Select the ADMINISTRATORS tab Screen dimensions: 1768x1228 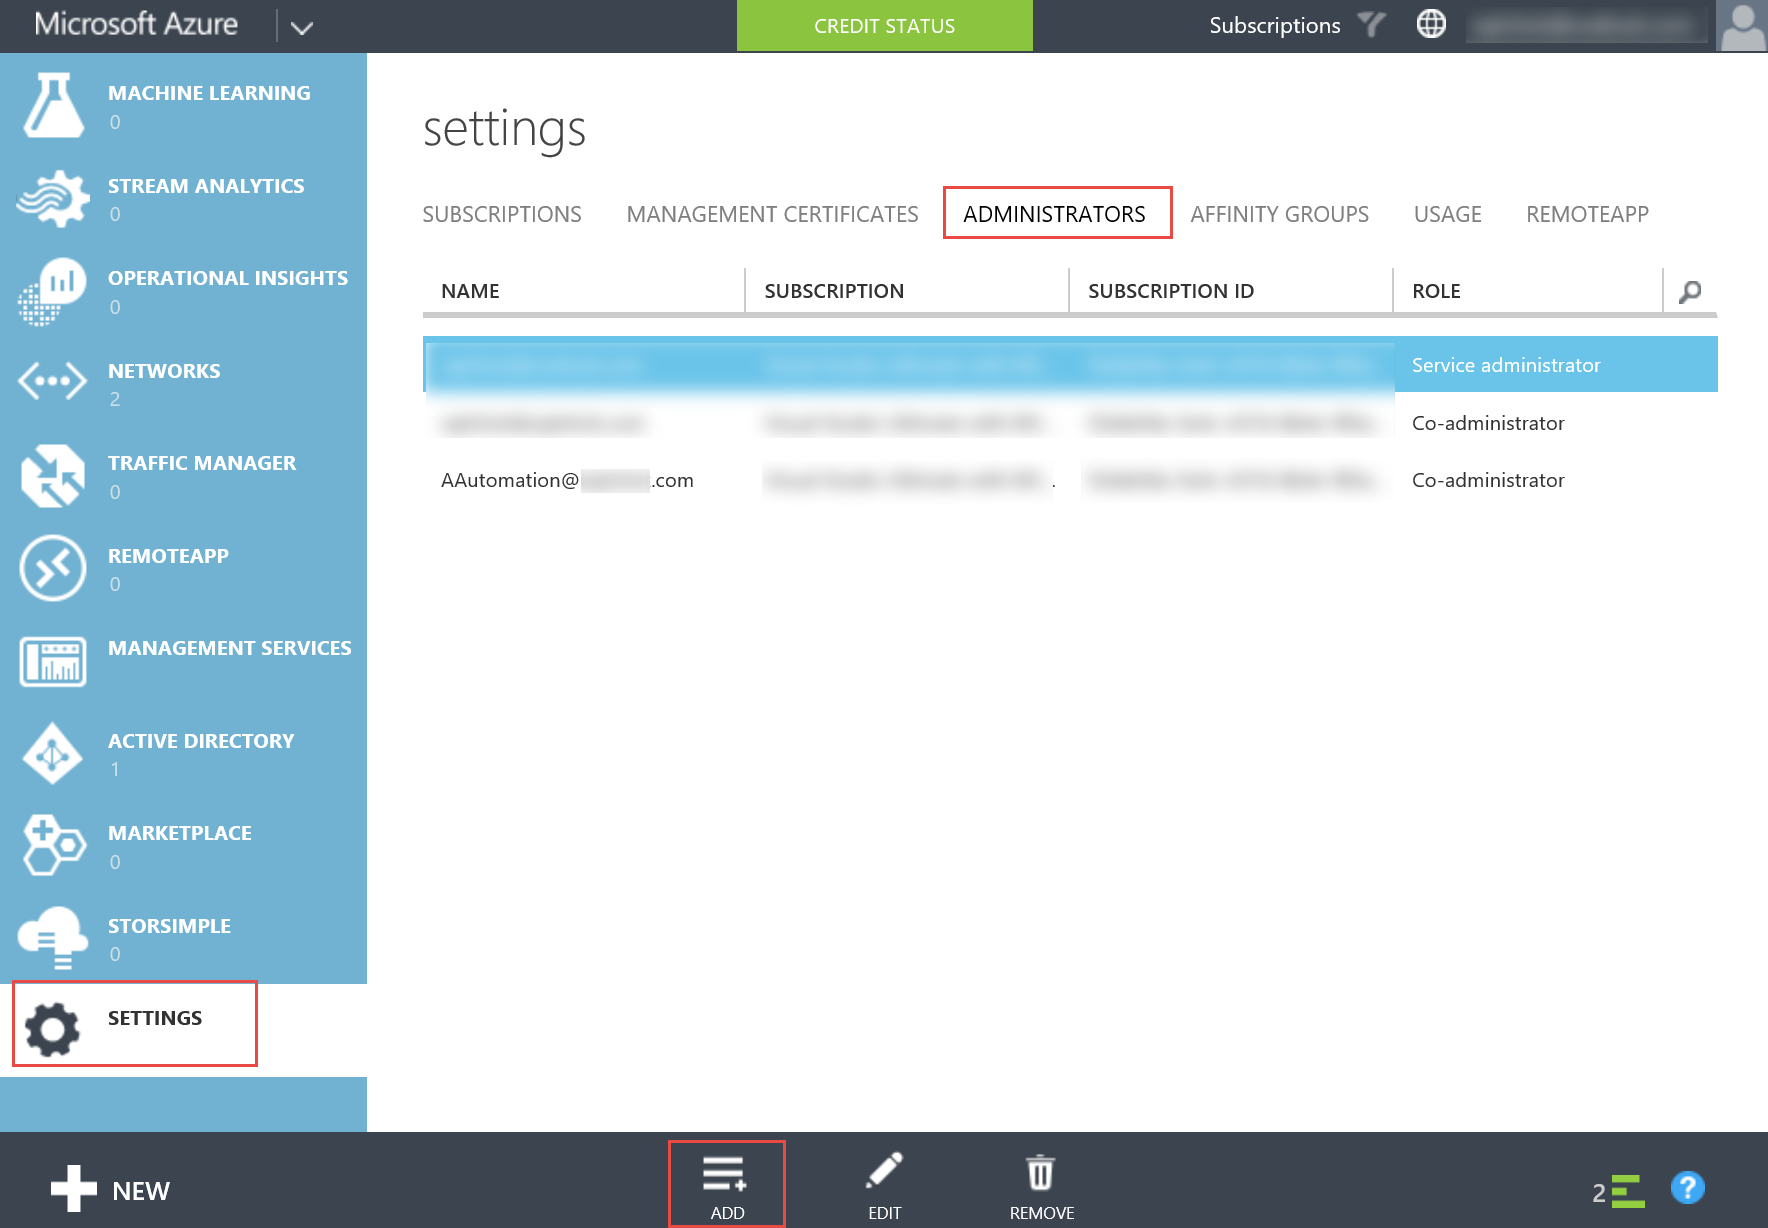point(1055,214)
